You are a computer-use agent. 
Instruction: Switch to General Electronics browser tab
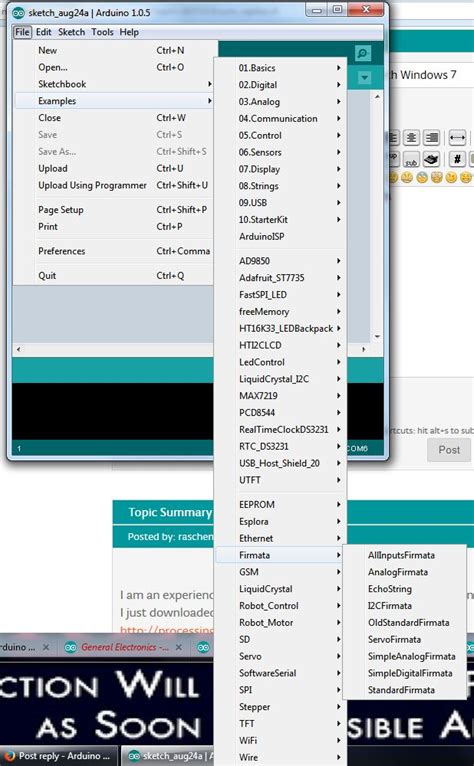[x=124, y=647]
